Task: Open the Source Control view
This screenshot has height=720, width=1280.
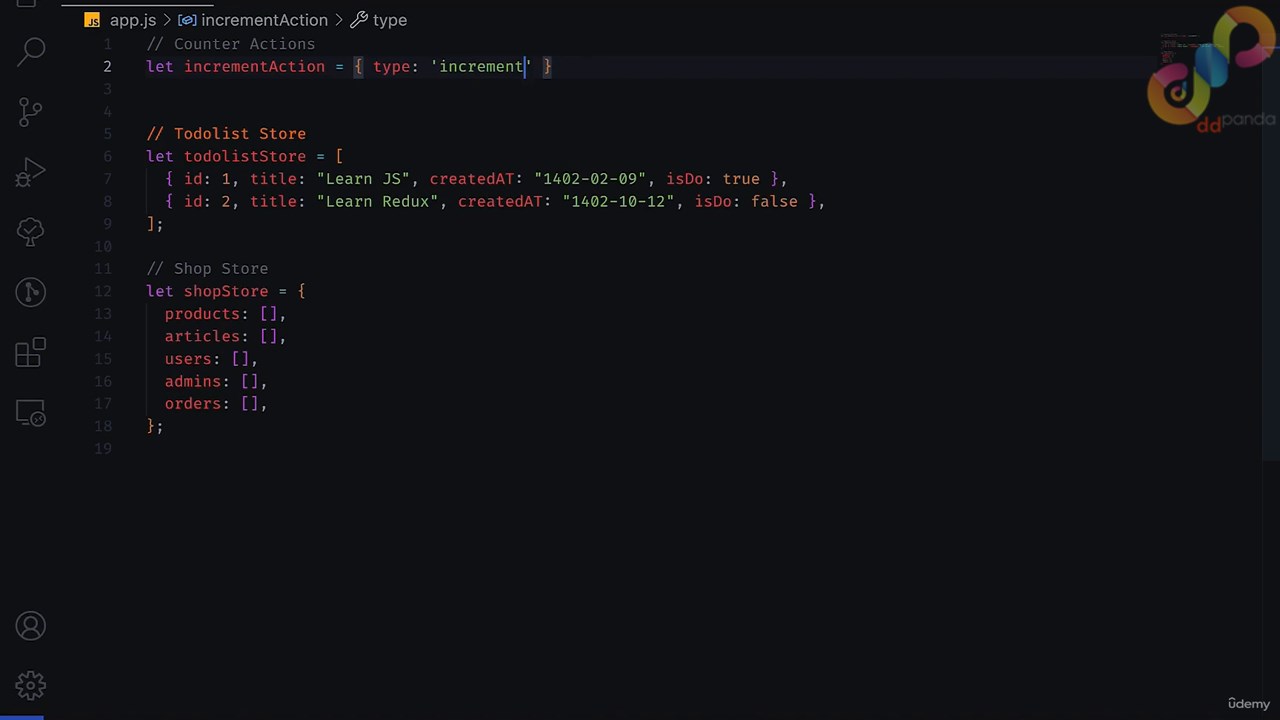Action: click(31, 111)
